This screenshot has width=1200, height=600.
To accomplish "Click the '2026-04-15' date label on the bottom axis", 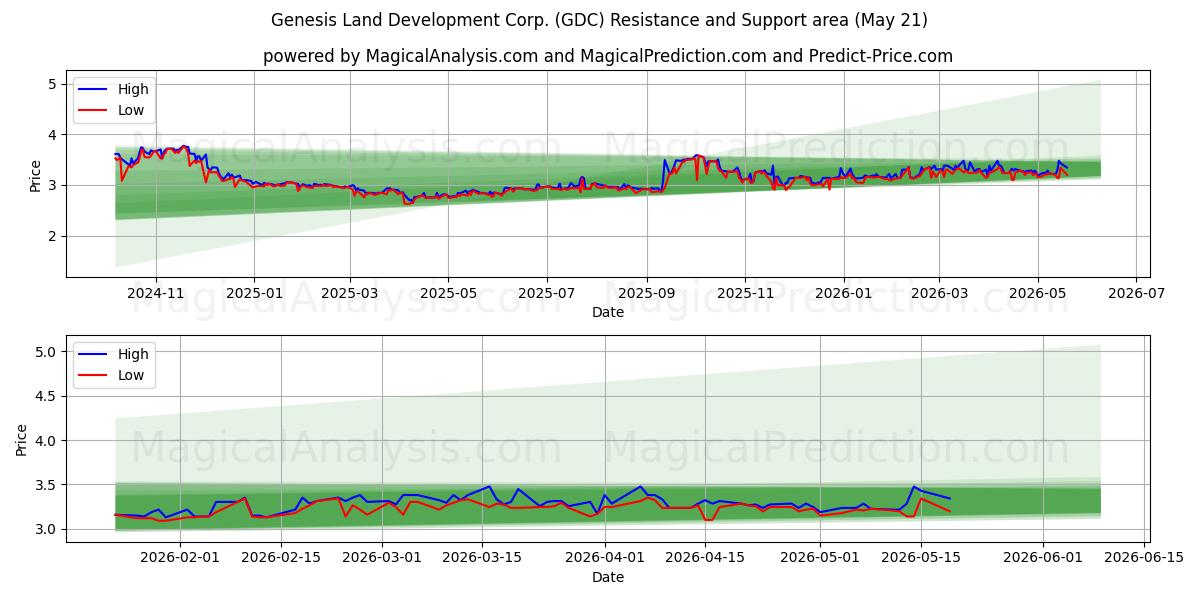I will (x=706, y=559).
